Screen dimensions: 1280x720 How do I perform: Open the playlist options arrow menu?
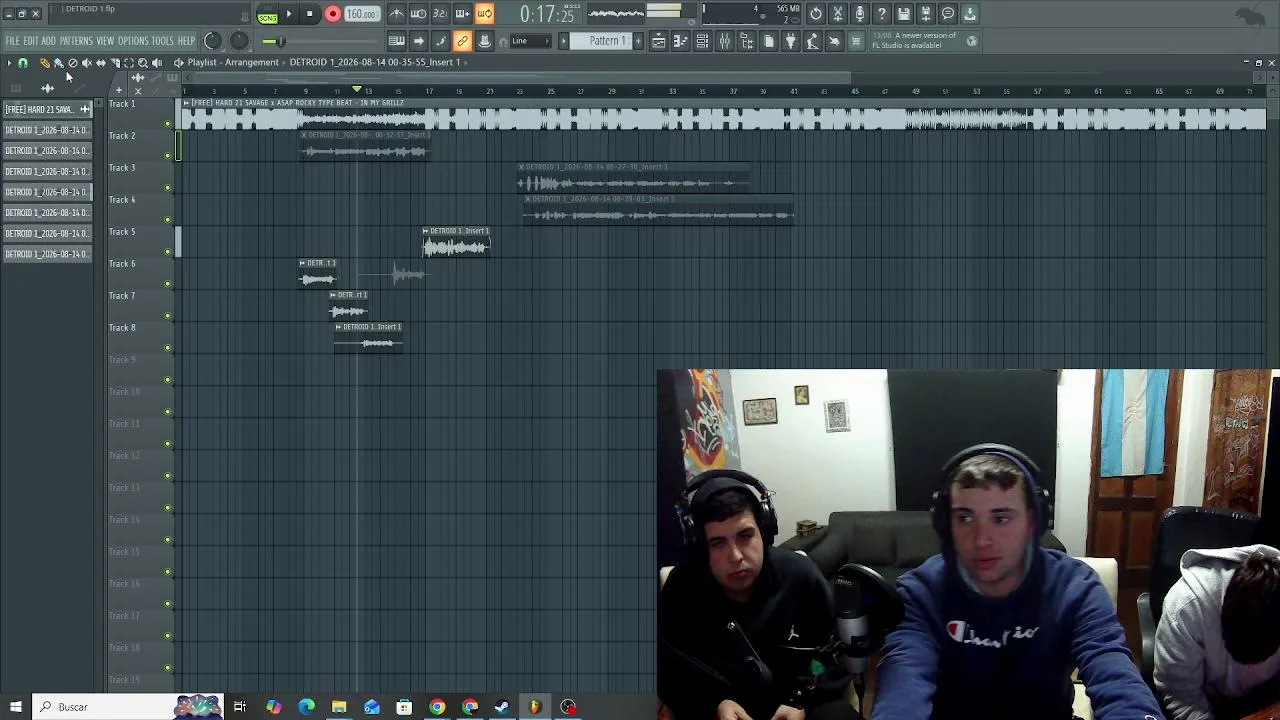[9, 63]
